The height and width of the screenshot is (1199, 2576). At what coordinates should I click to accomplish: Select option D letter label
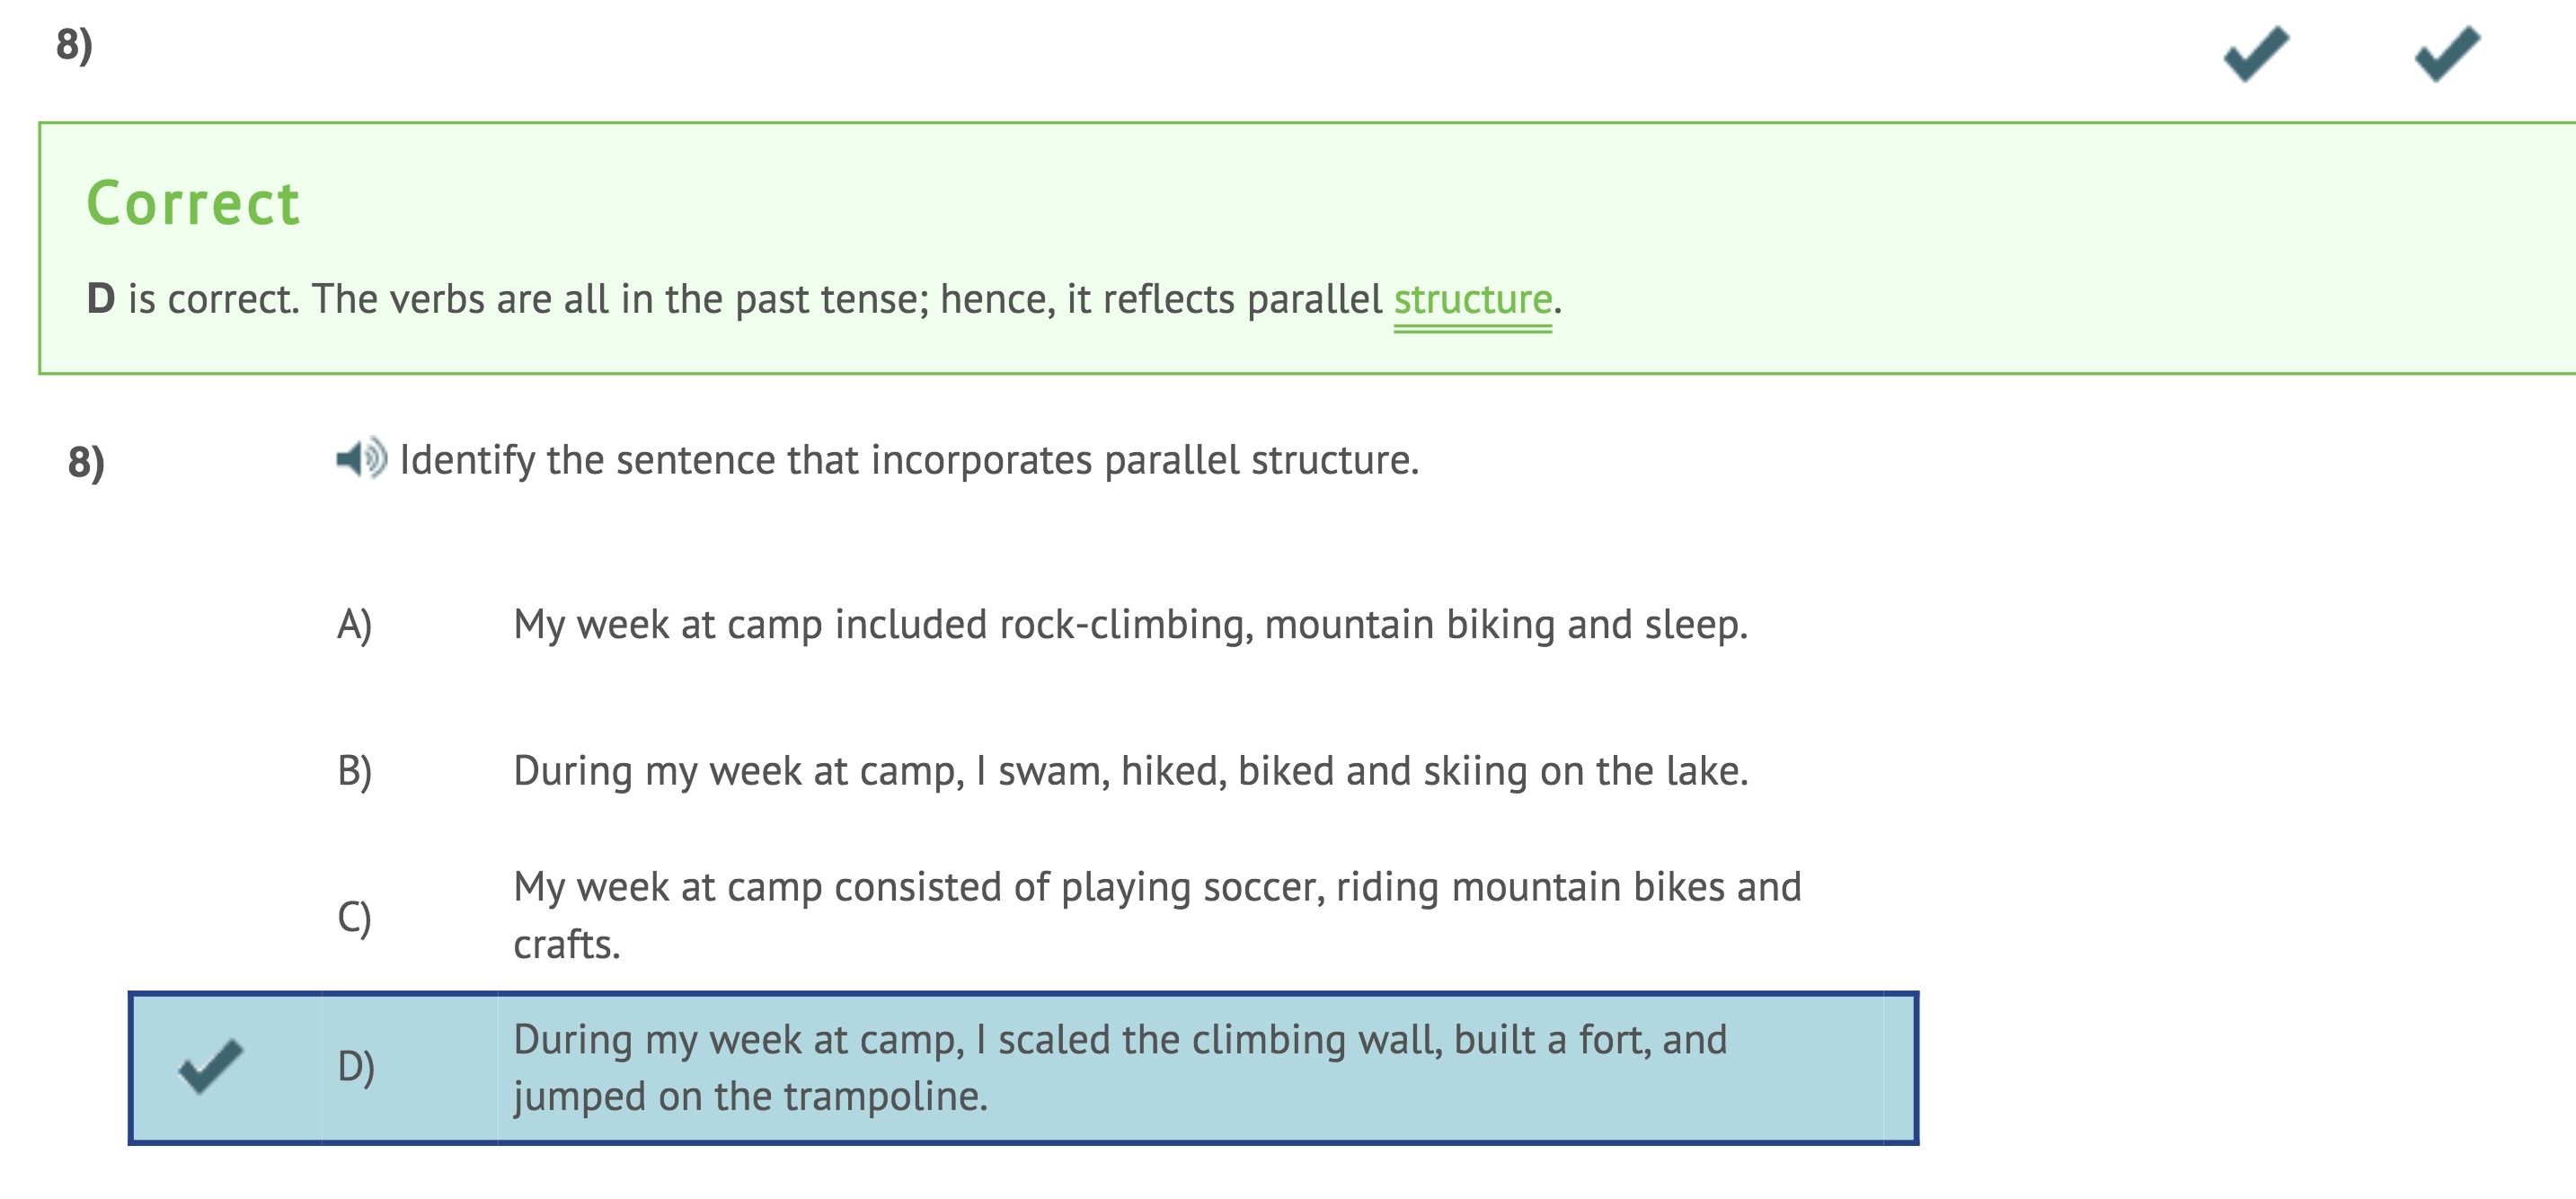pyautogui.click(x=356, y=1067)
